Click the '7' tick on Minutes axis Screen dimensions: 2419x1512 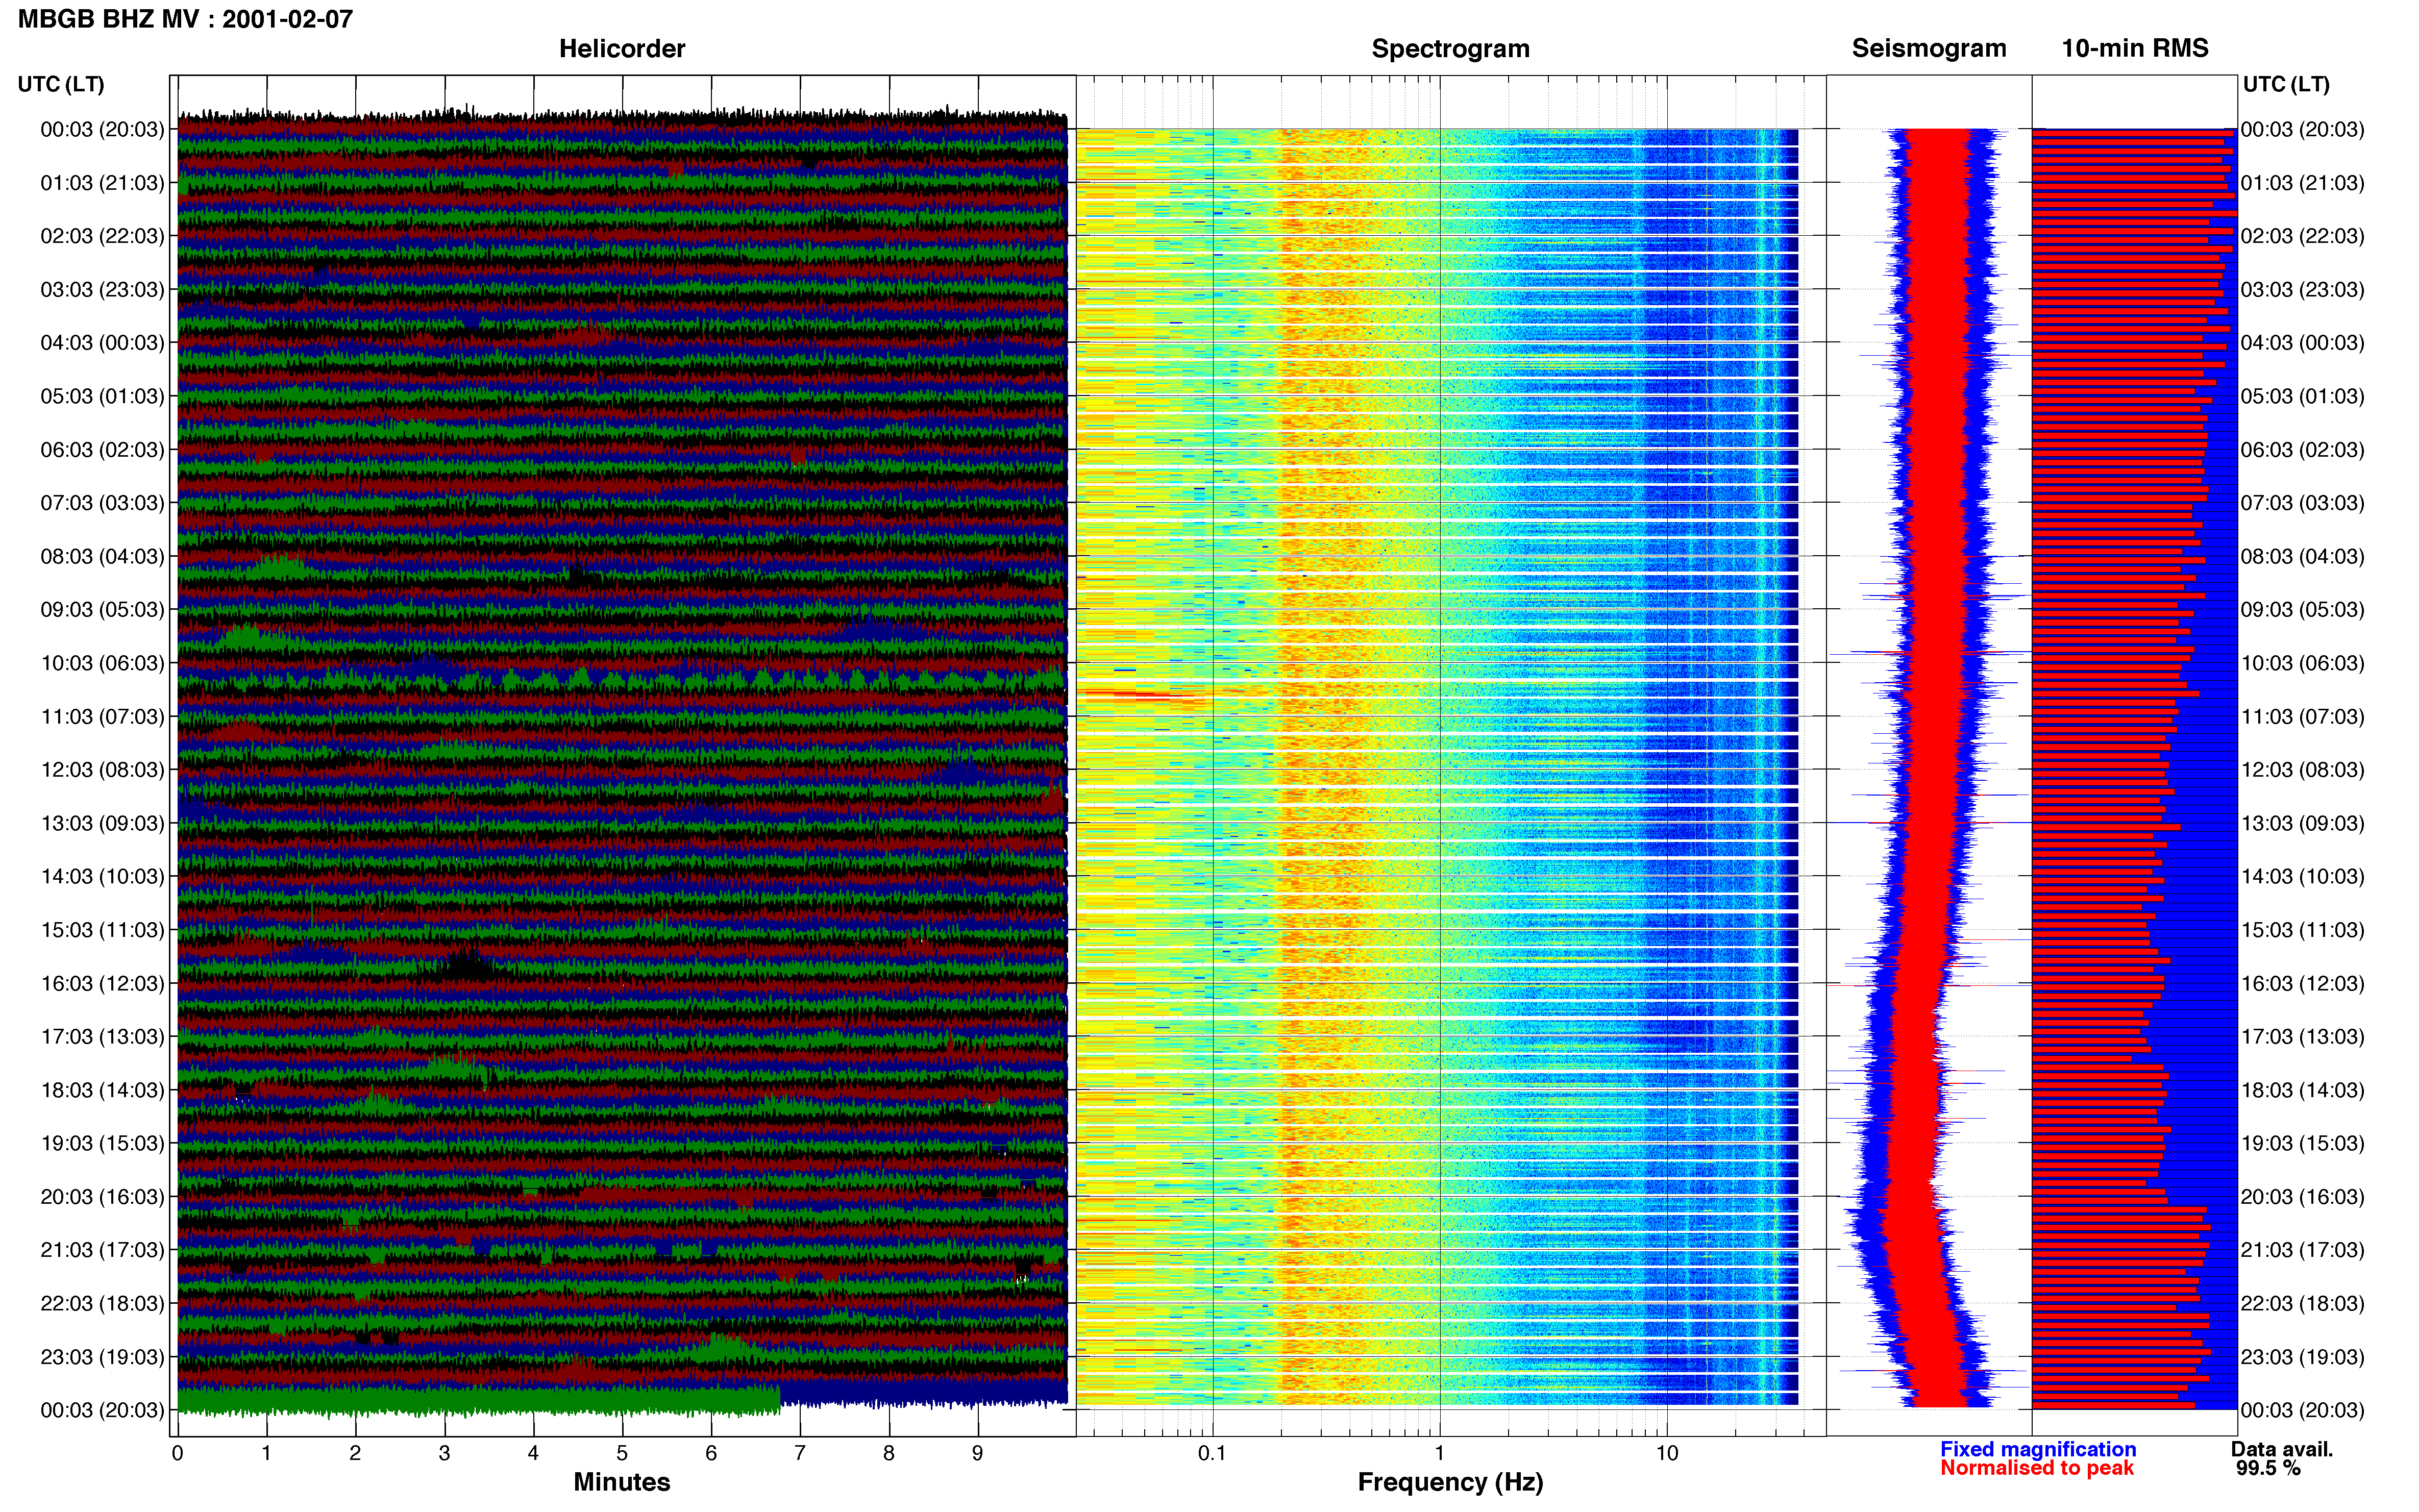point(800,1454)
